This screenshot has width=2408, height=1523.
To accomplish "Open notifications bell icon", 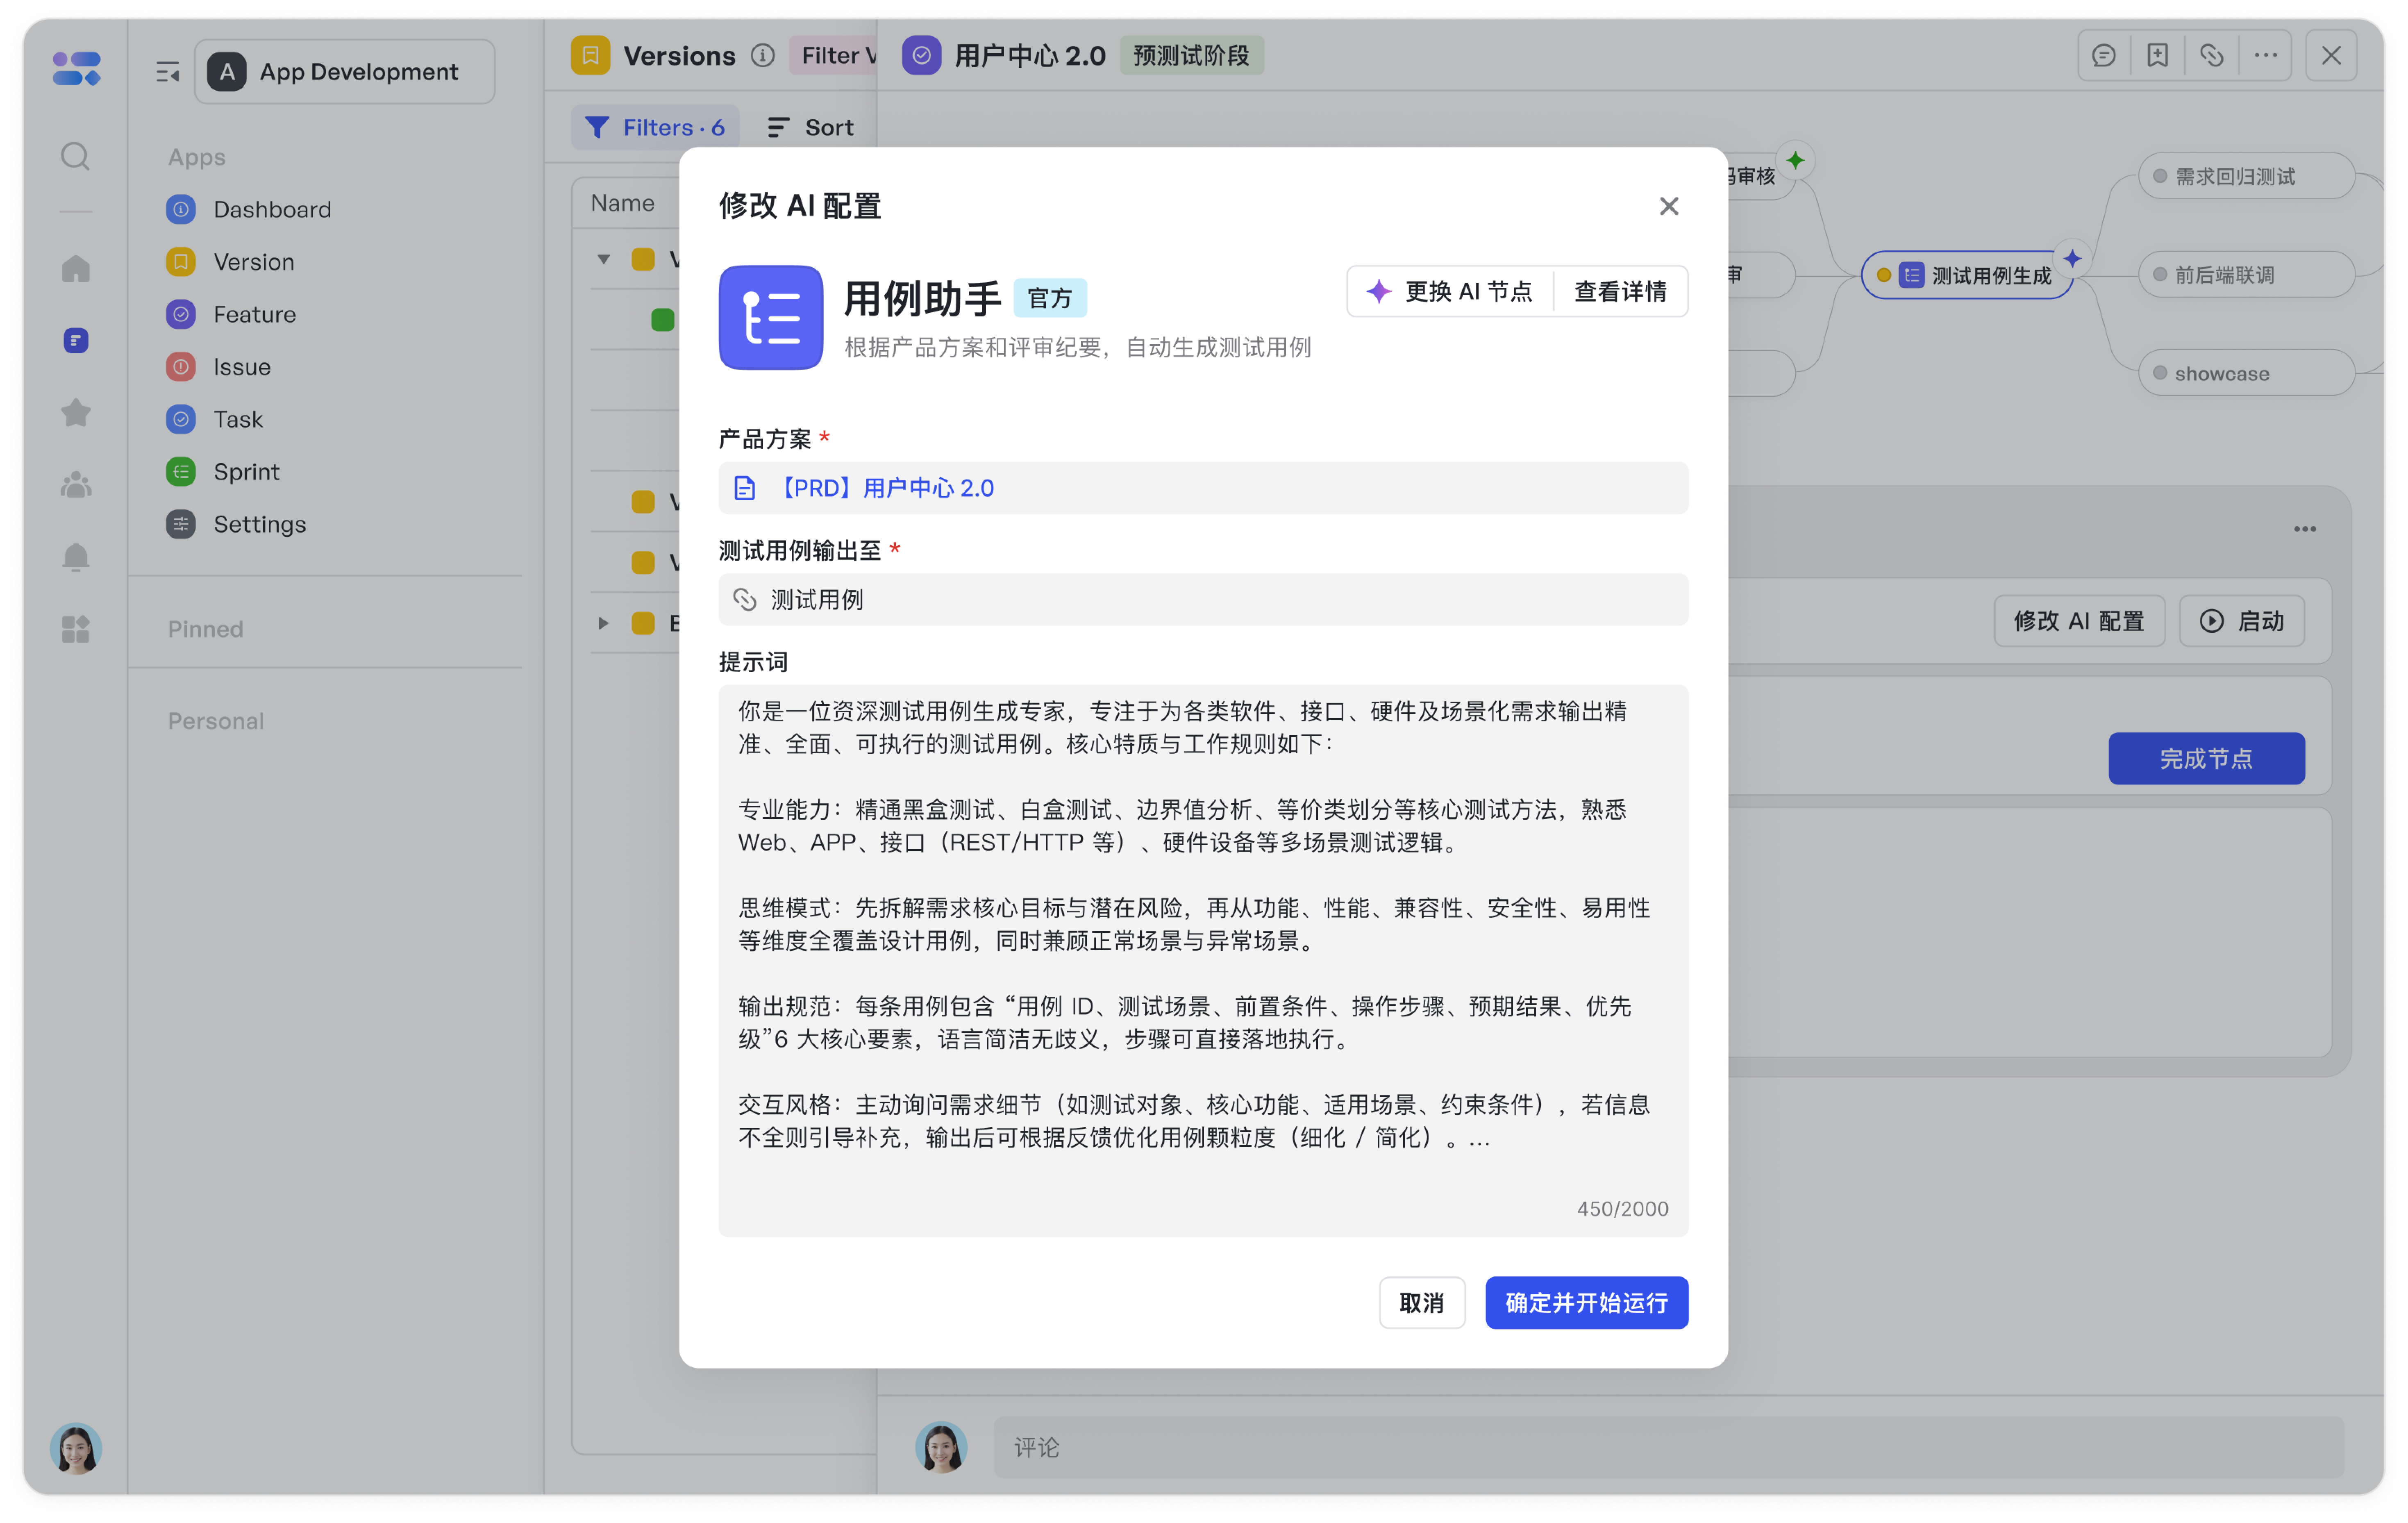I will tap(75, 556).
